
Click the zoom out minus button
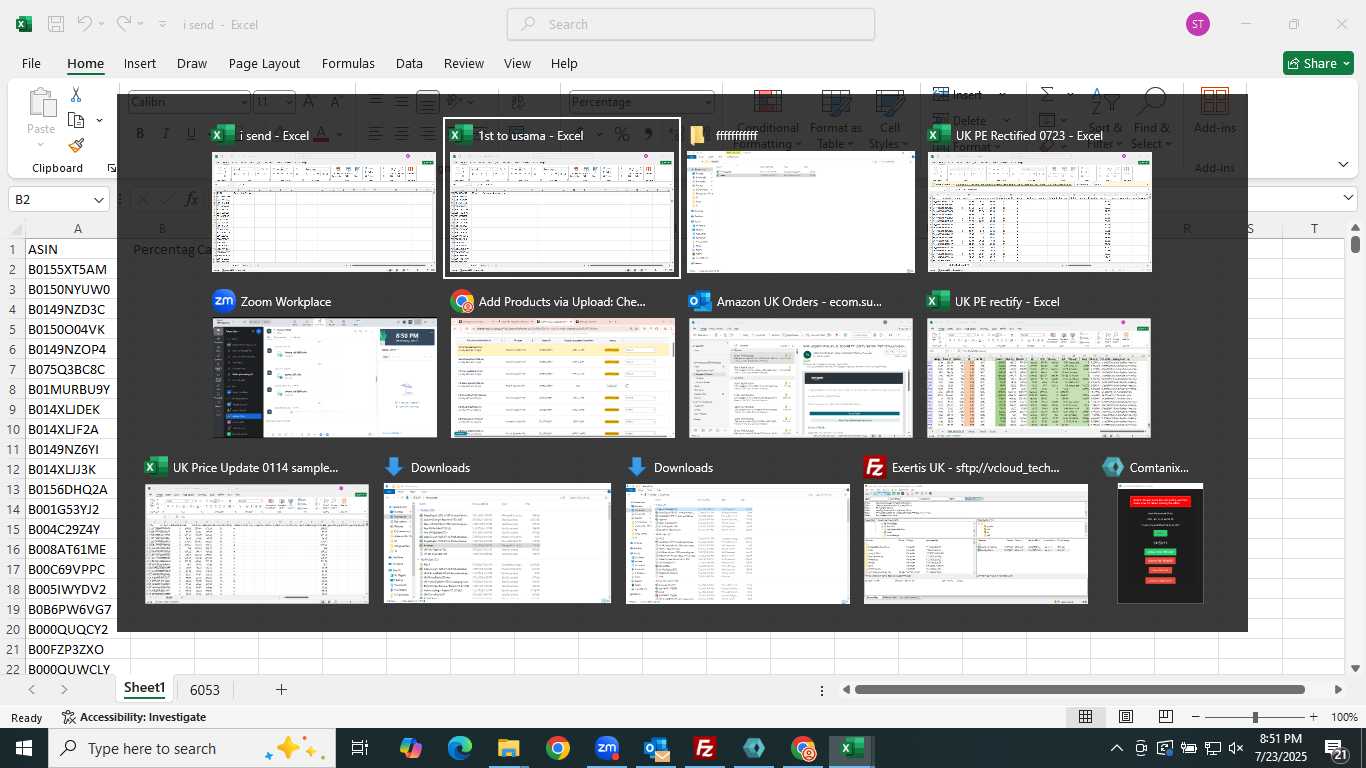1195,717
